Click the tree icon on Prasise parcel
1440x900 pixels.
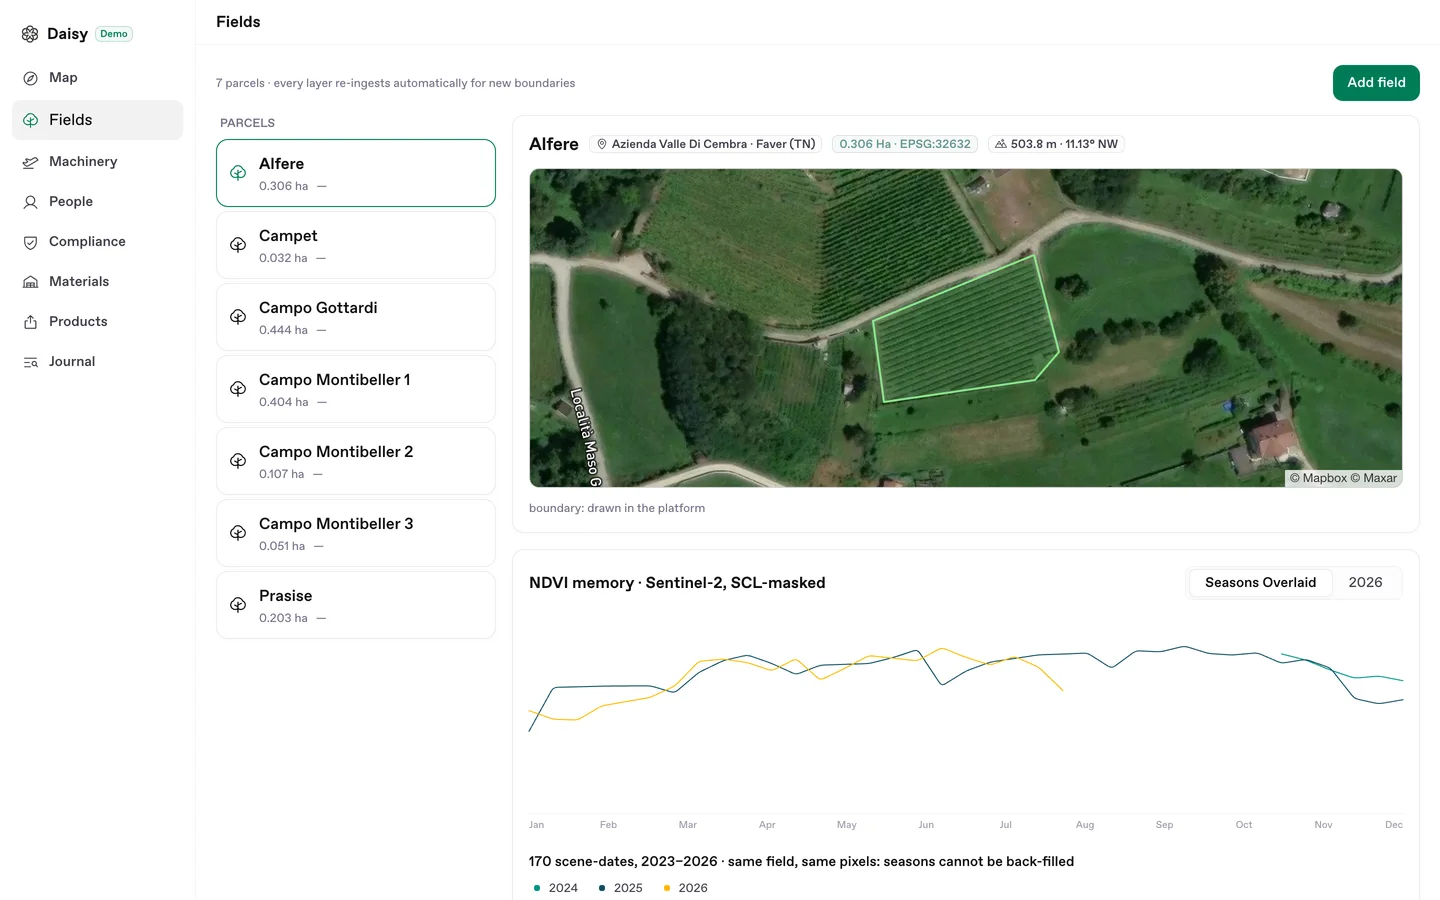point(238,605)
